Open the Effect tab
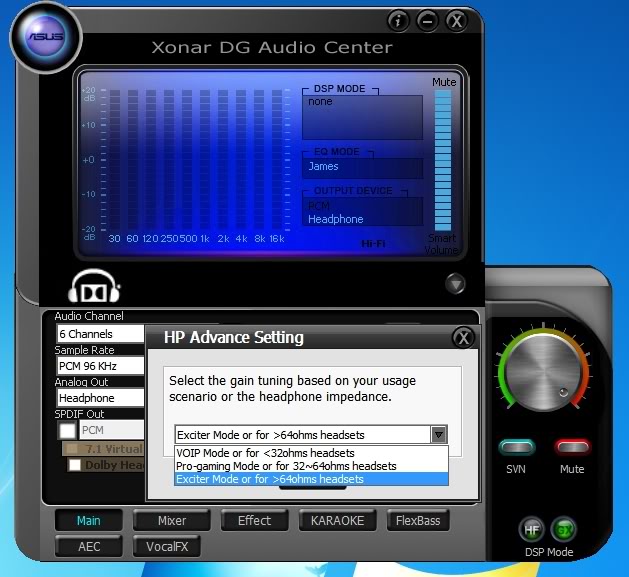 coord(254,520)
